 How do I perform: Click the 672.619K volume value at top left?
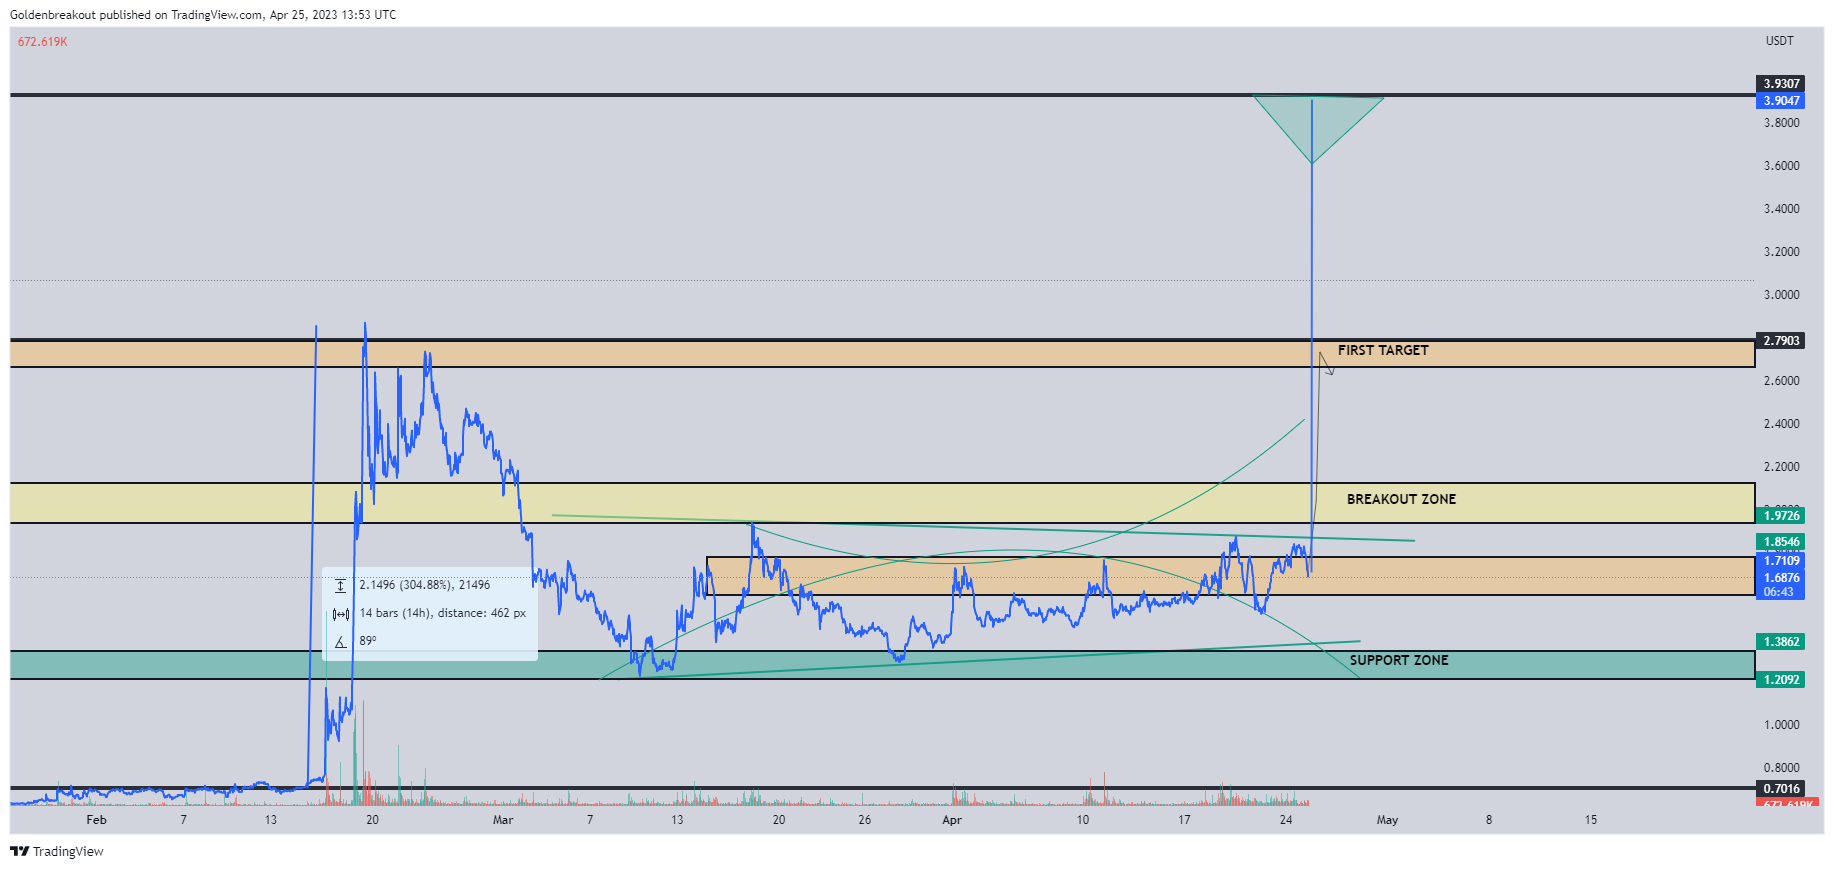(43, 42)
